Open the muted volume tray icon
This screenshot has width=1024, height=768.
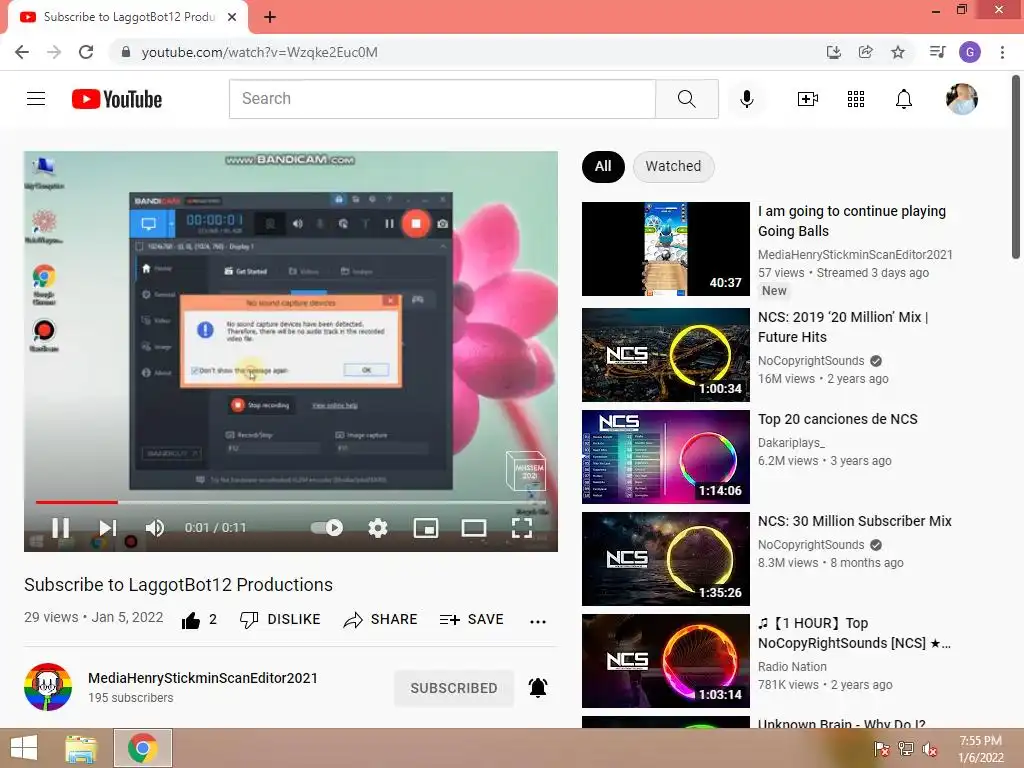929,749
